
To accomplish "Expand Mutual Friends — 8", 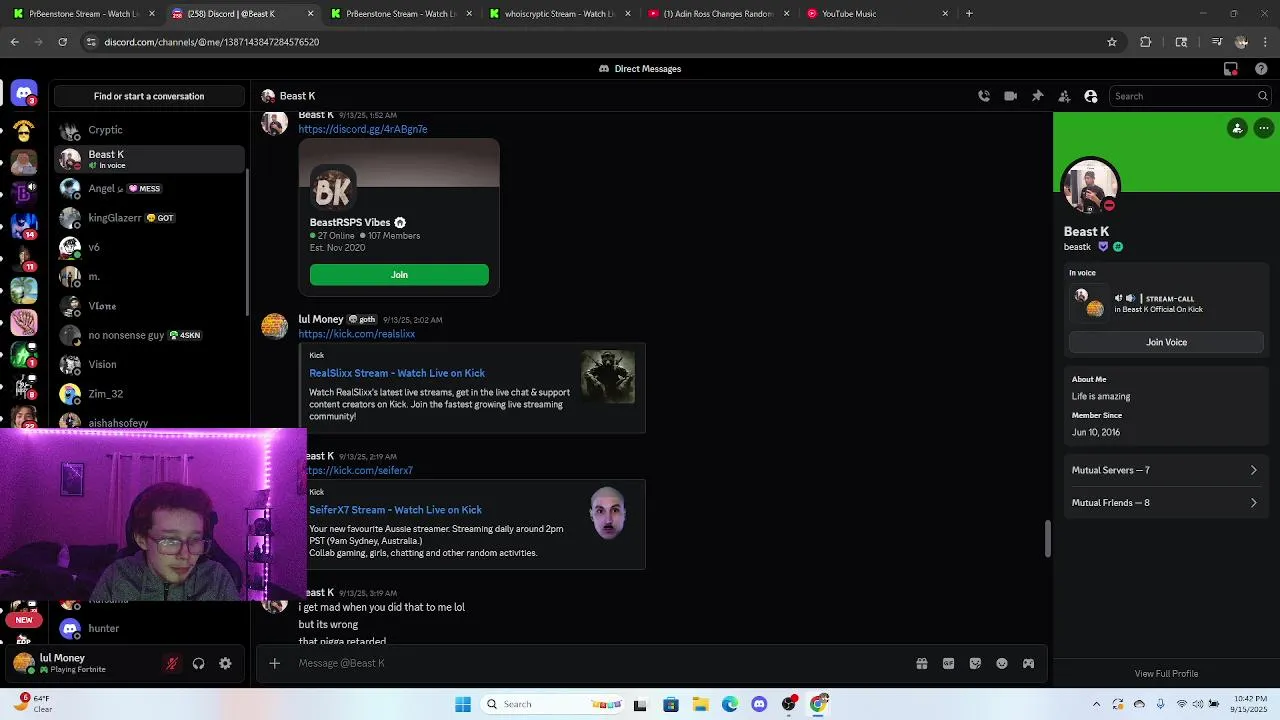I will click(x=1165, y=503).
